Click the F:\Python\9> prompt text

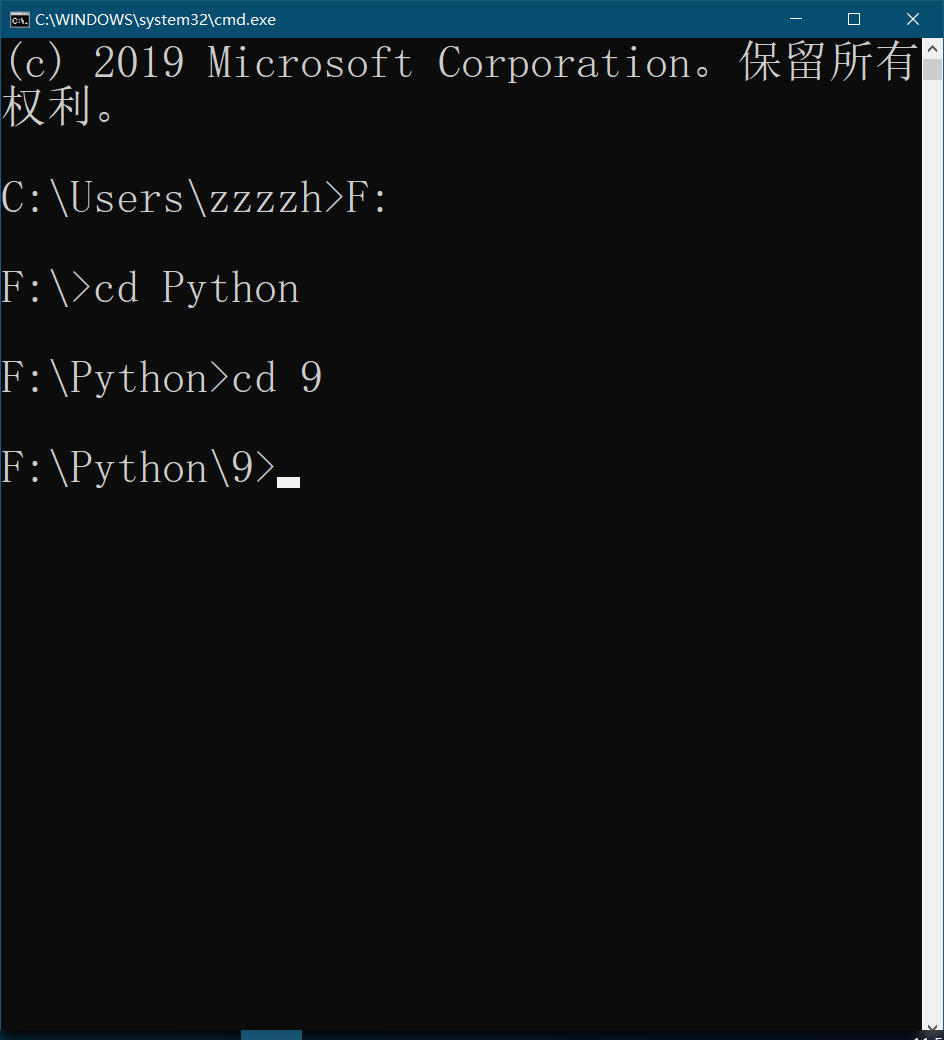point(138,468)
